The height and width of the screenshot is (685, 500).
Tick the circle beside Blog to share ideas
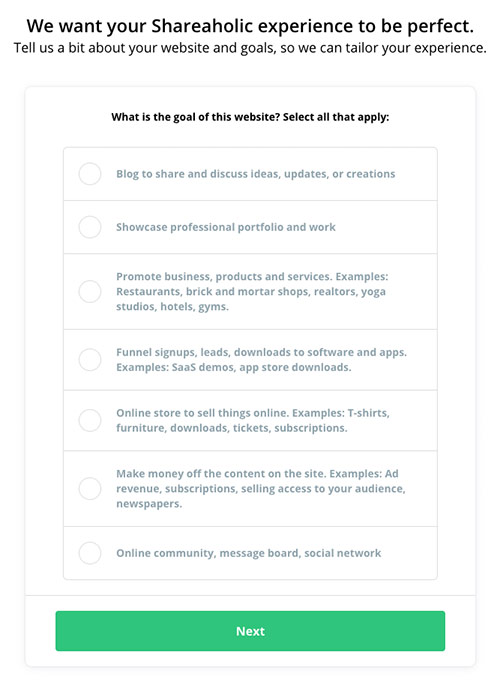(90, 174)
